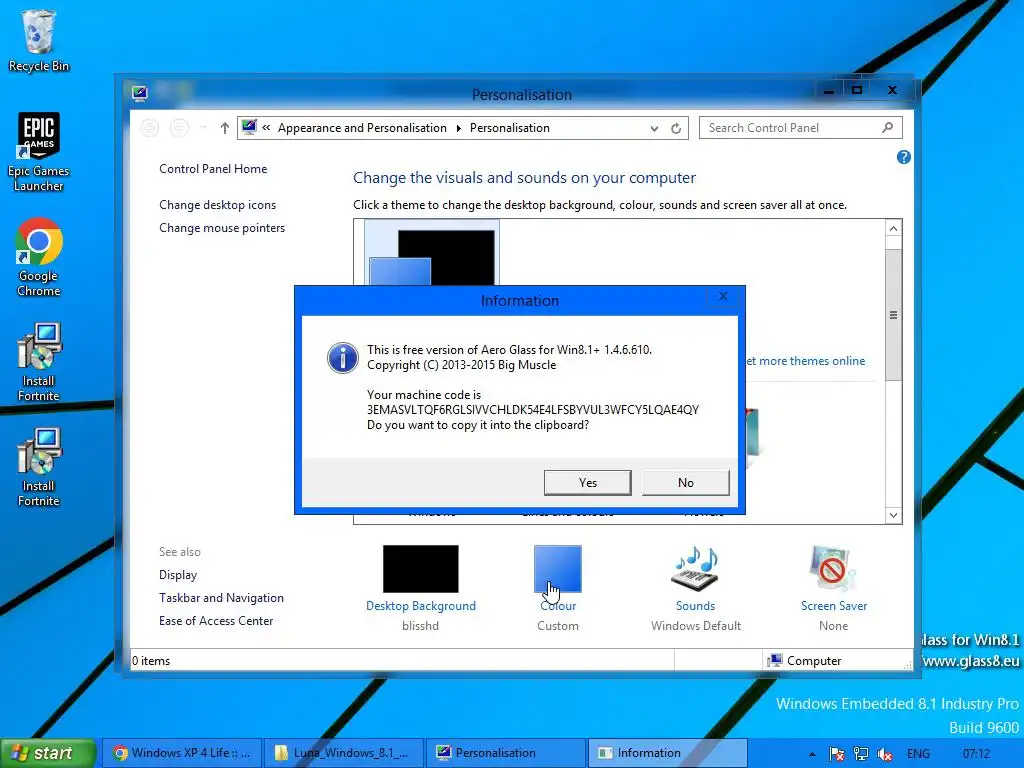Click Personalisation window system icon

[140, 93]
